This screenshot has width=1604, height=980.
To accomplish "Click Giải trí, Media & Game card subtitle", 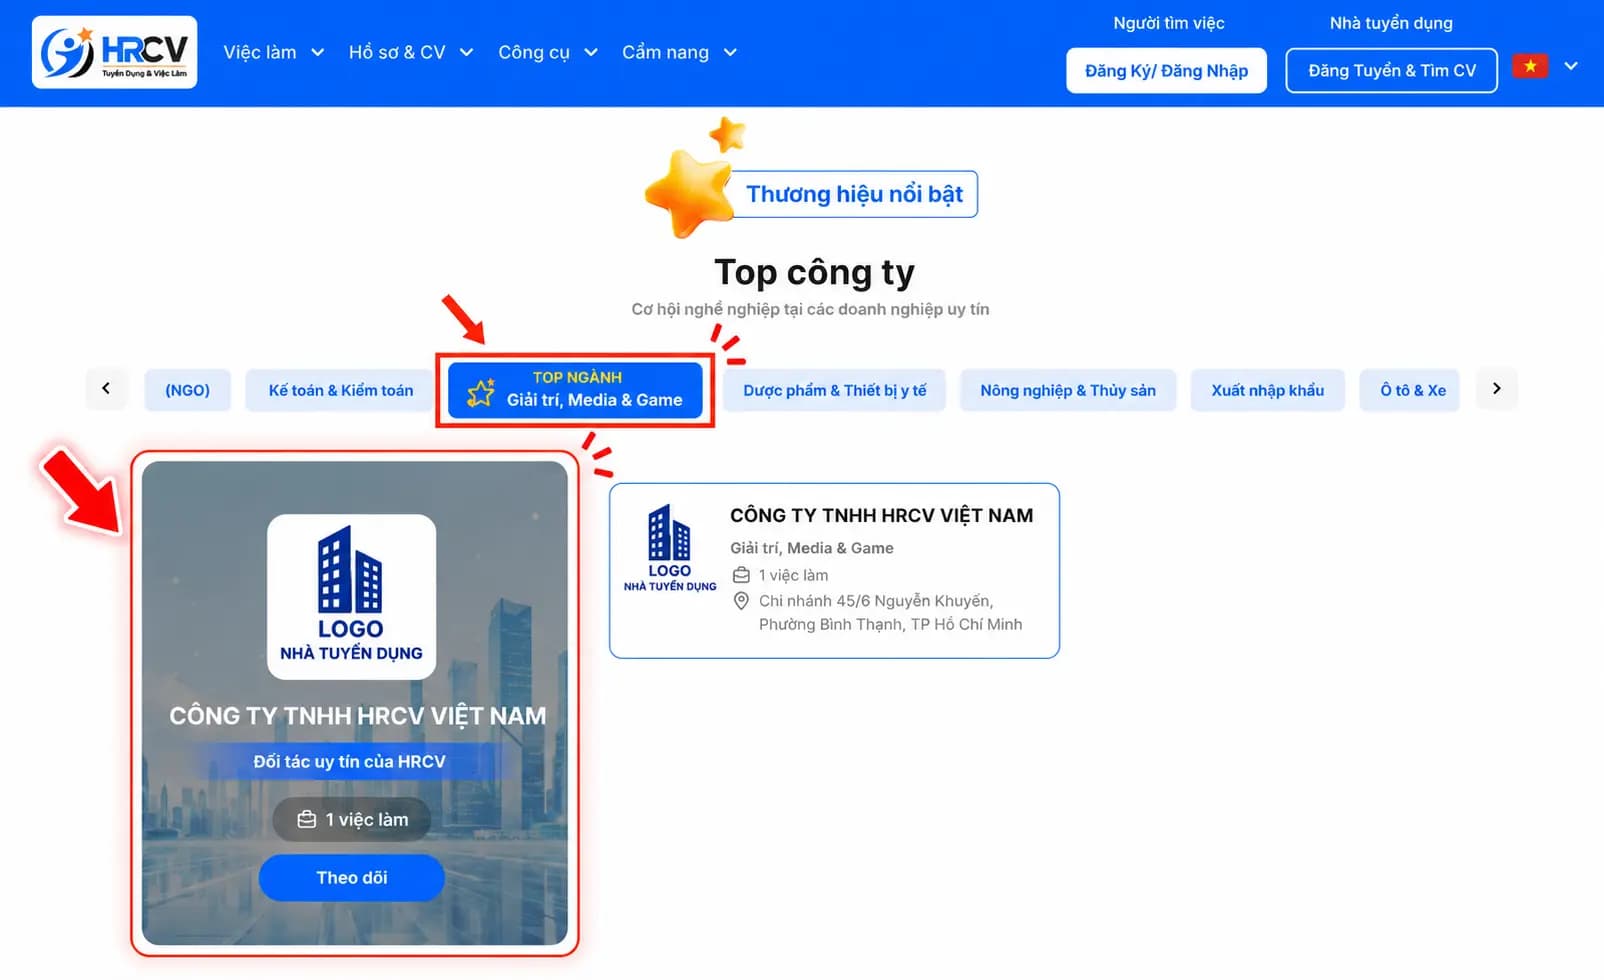I will point(811,548).
